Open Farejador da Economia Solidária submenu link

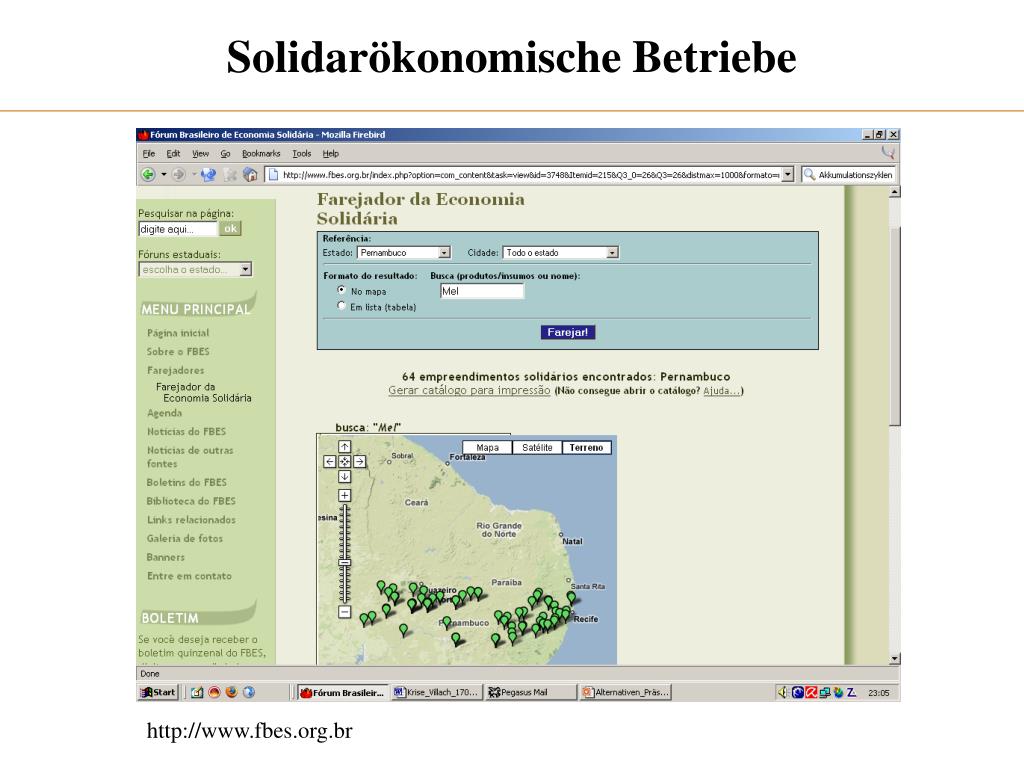coord(203,392)
